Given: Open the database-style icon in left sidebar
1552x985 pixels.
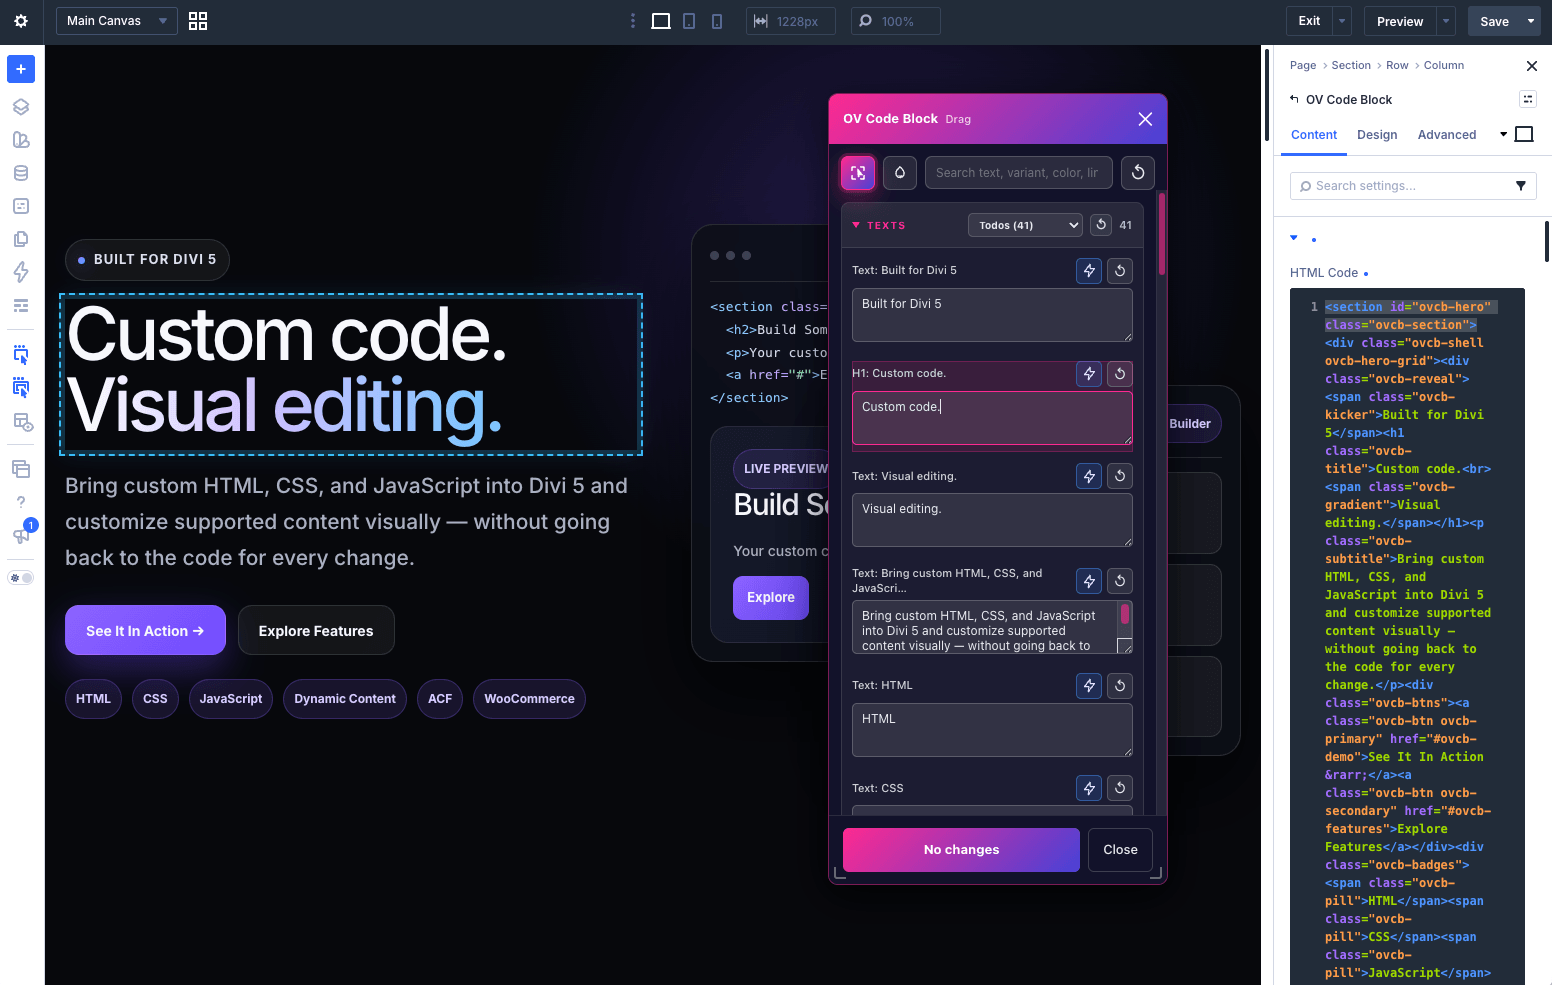Looking at the screenshot, I should click(x=21, y=173).
